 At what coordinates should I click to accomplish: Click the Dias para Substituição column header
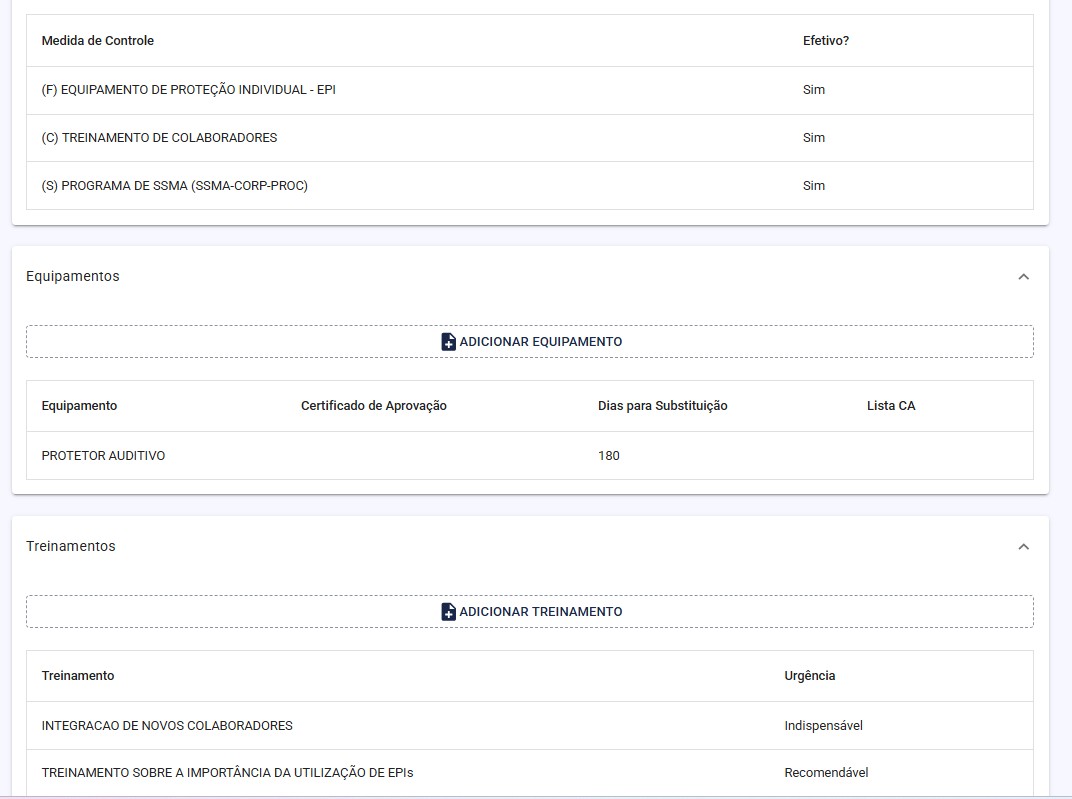point(662,406)
